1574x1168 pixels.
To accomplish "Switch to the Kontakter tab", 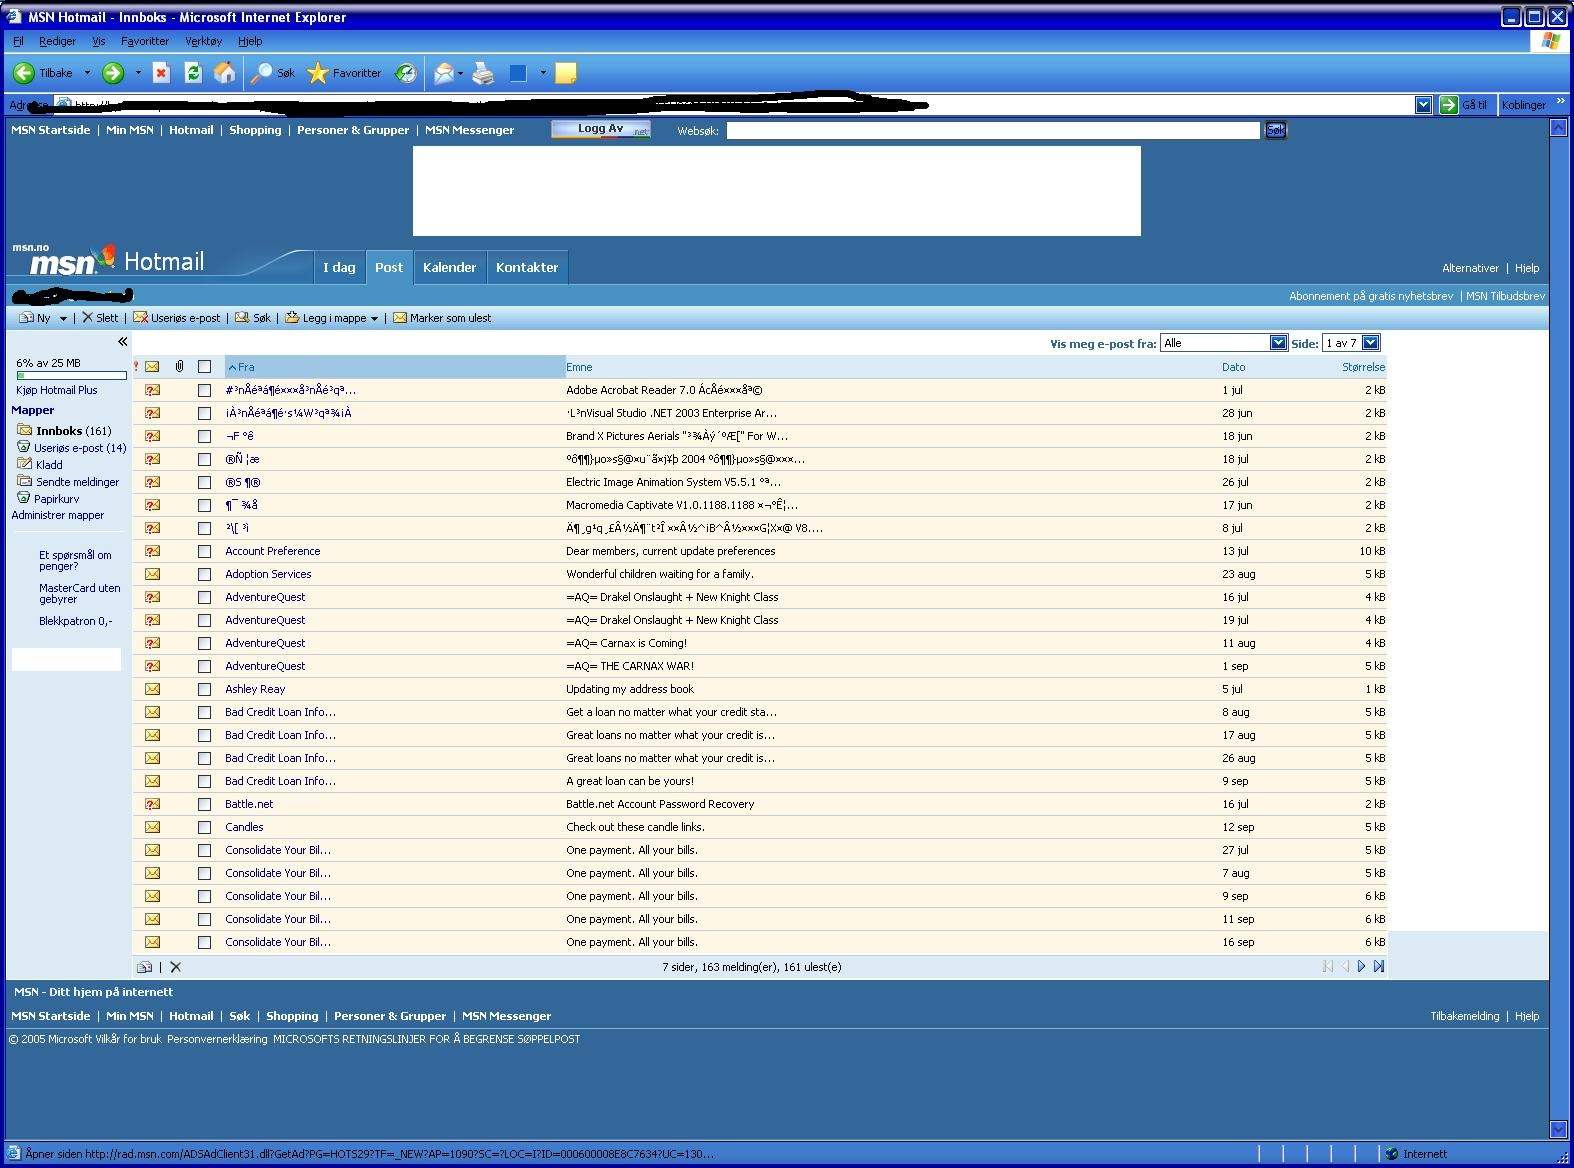I will tap(527, 267).
